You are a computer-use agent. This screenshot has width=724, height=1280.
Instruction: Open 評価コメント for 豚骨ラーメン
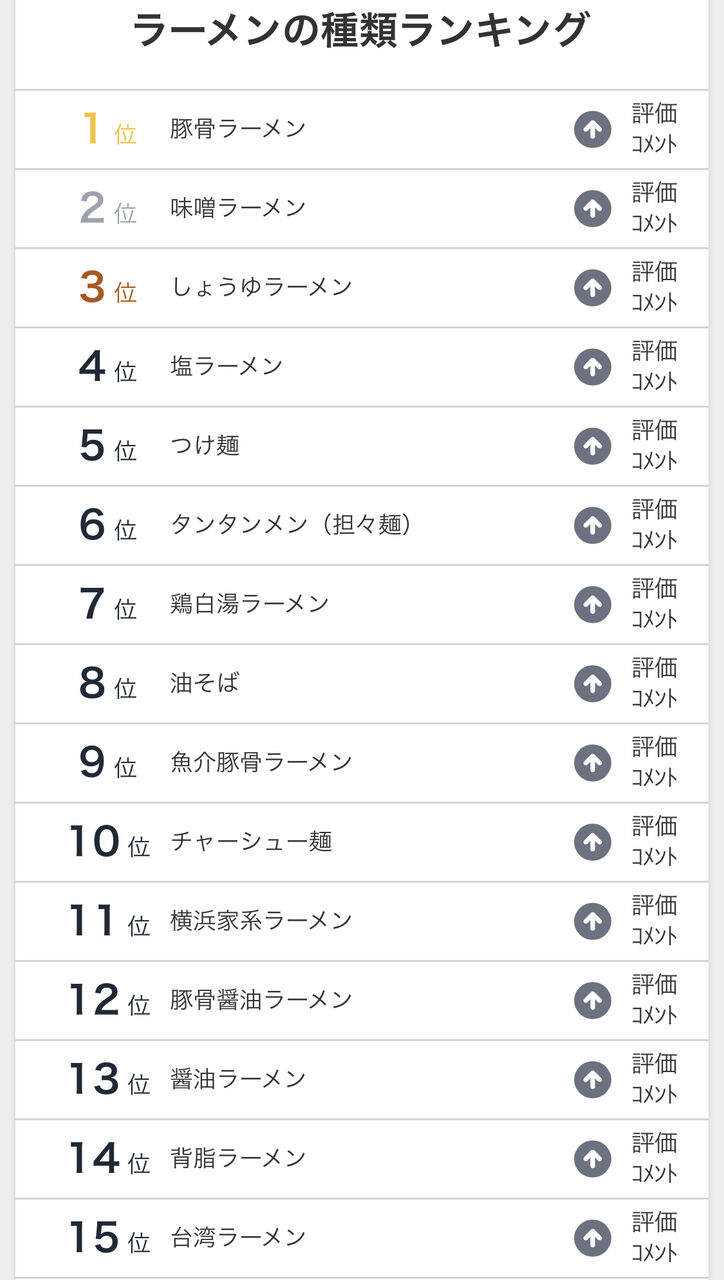pyautogui.click(x=654, y=129)
